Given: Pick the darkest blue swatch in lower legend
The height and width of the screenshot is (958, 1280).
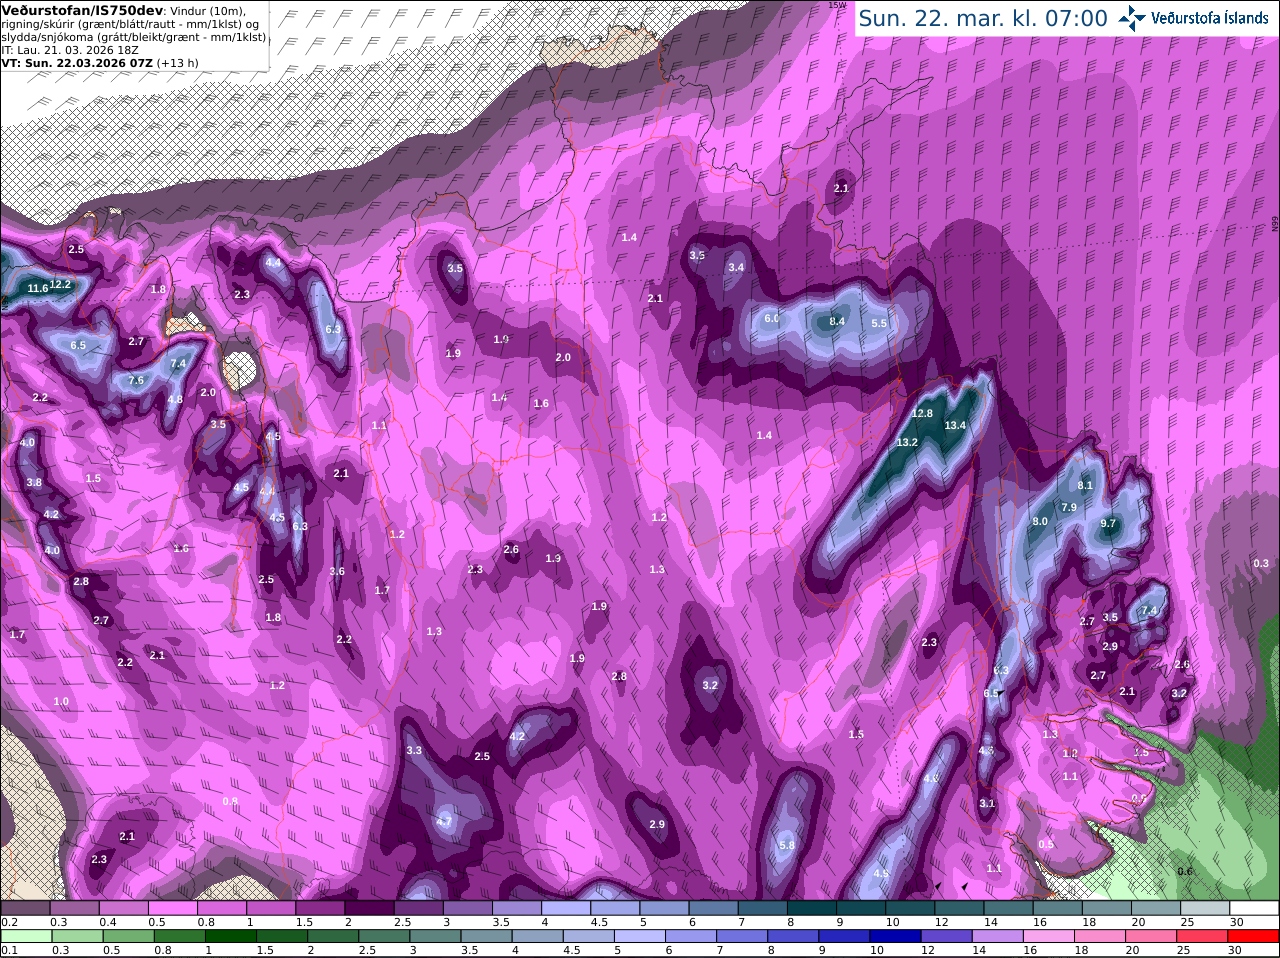Looking at the screenshot, I should click(896, 936).
